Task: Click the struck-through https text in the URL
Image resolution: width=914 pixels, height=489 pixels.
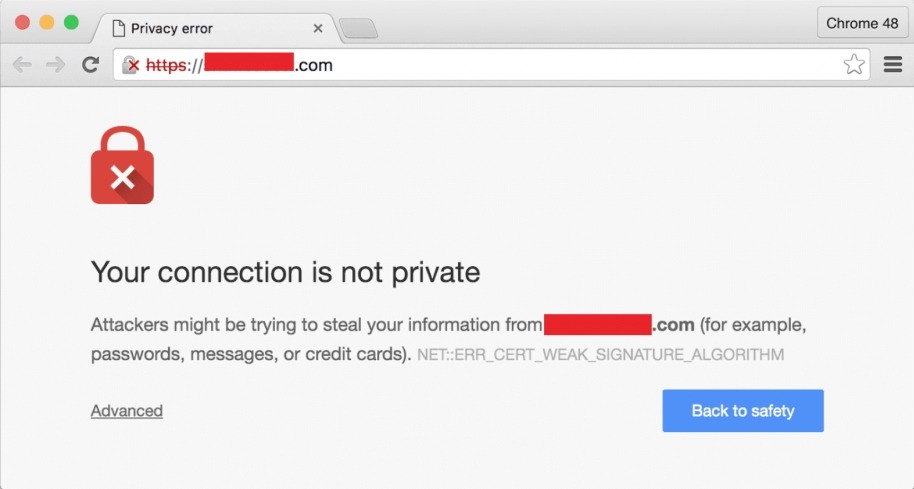Action: point(166,65)
